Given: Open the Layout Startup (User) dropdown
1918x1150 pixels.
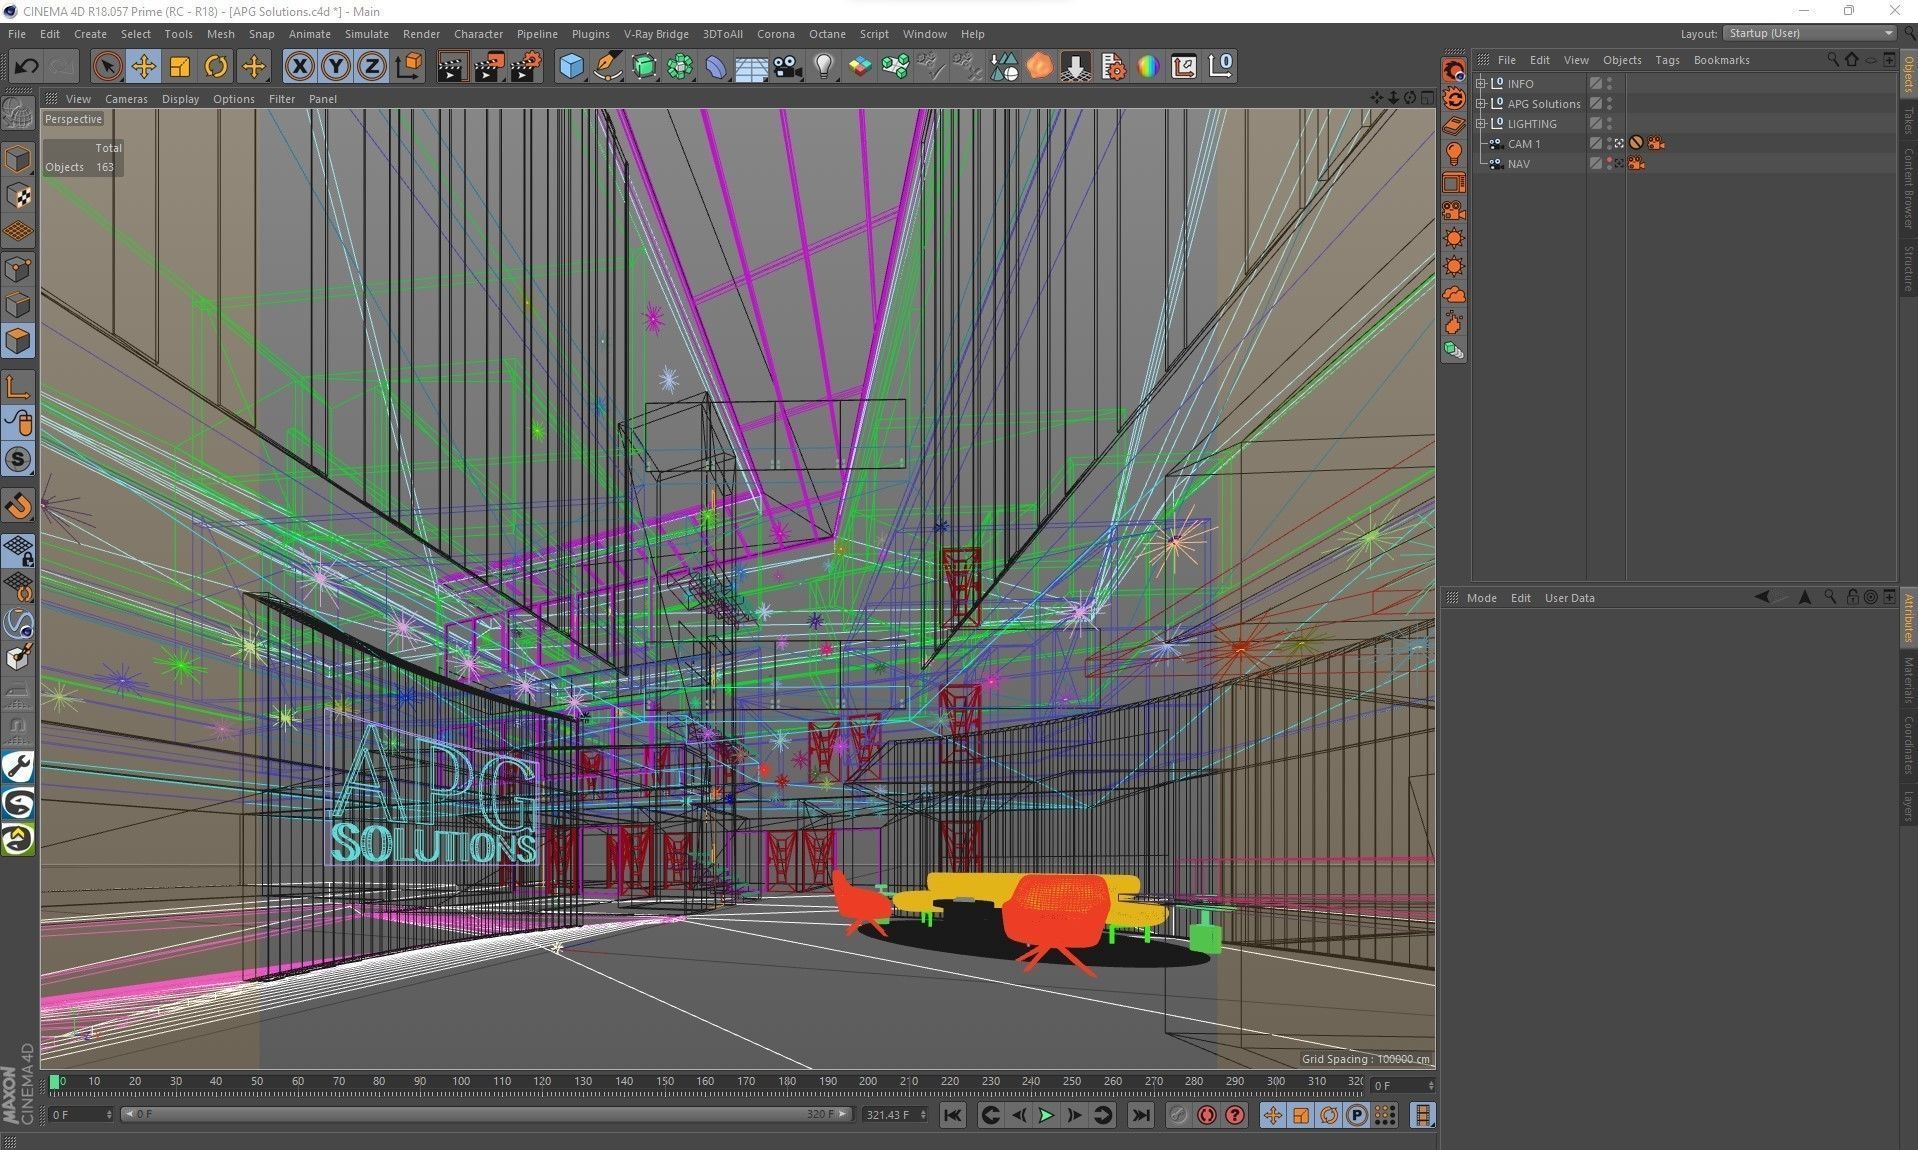Looking at the screenshot, I should pyautogui.click(x=1810, y=33).
